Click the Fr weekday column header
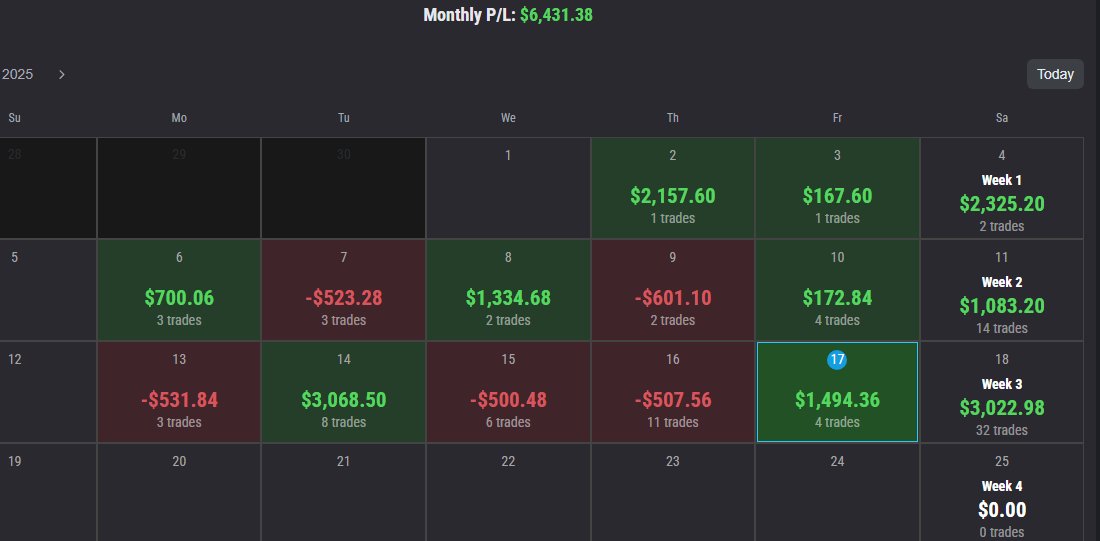Viewport: 1100px width, 541px height. [837, 118]
